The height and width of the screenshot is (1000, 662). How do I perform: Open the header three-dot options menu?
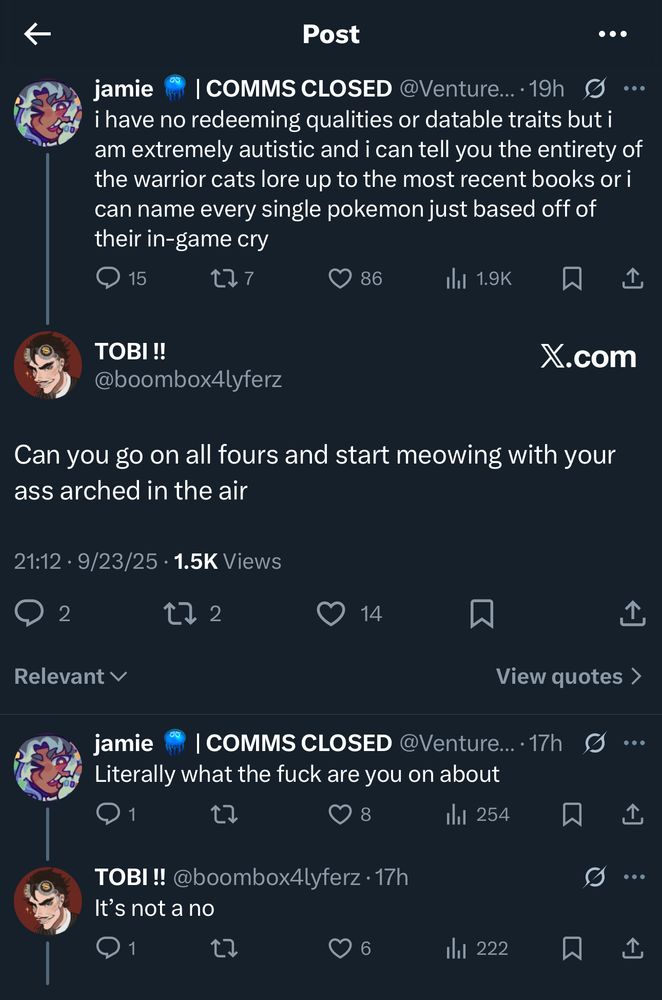[x=611, y=34]
